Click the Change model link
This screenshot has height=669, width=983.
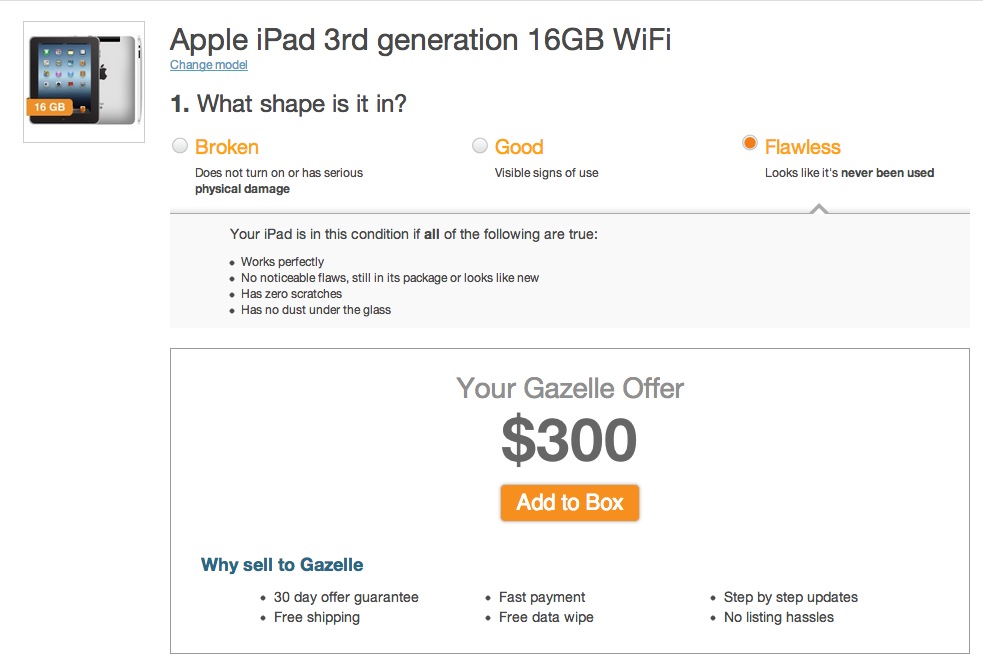pos(209,65)
